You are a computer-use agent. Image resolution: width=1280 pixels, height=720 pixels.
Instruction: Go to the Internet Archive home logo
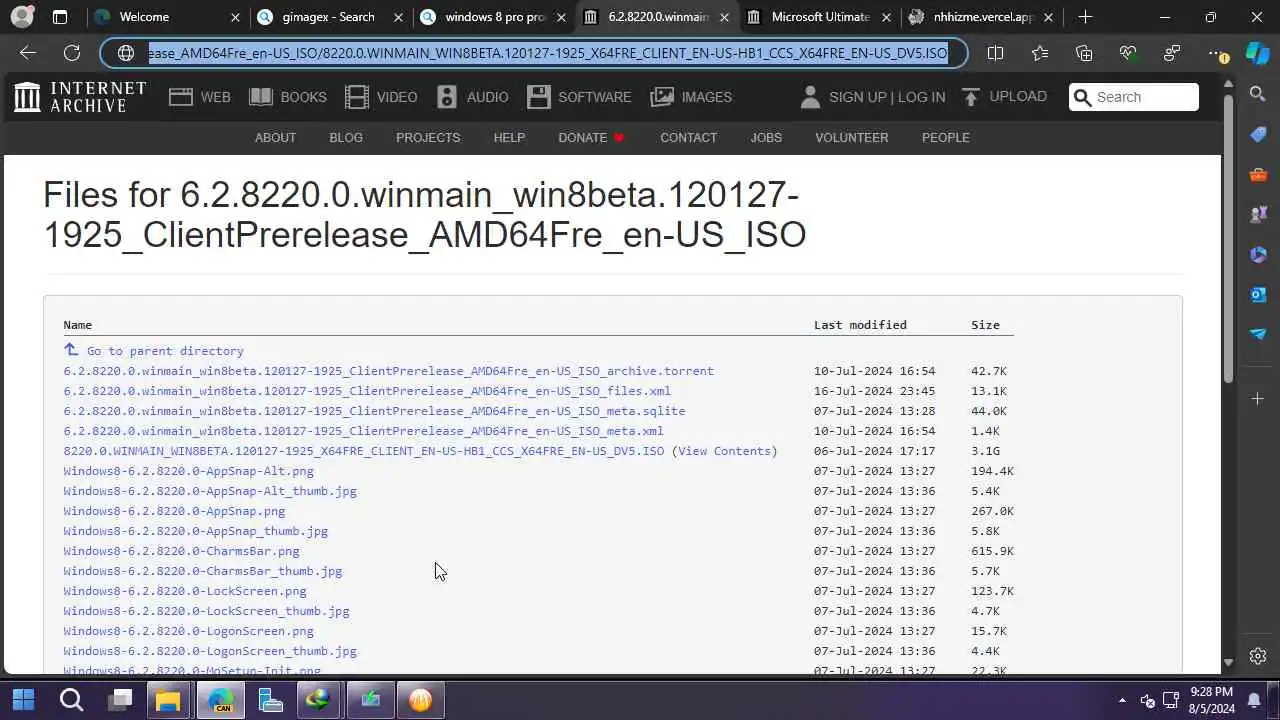coord(80,97)
